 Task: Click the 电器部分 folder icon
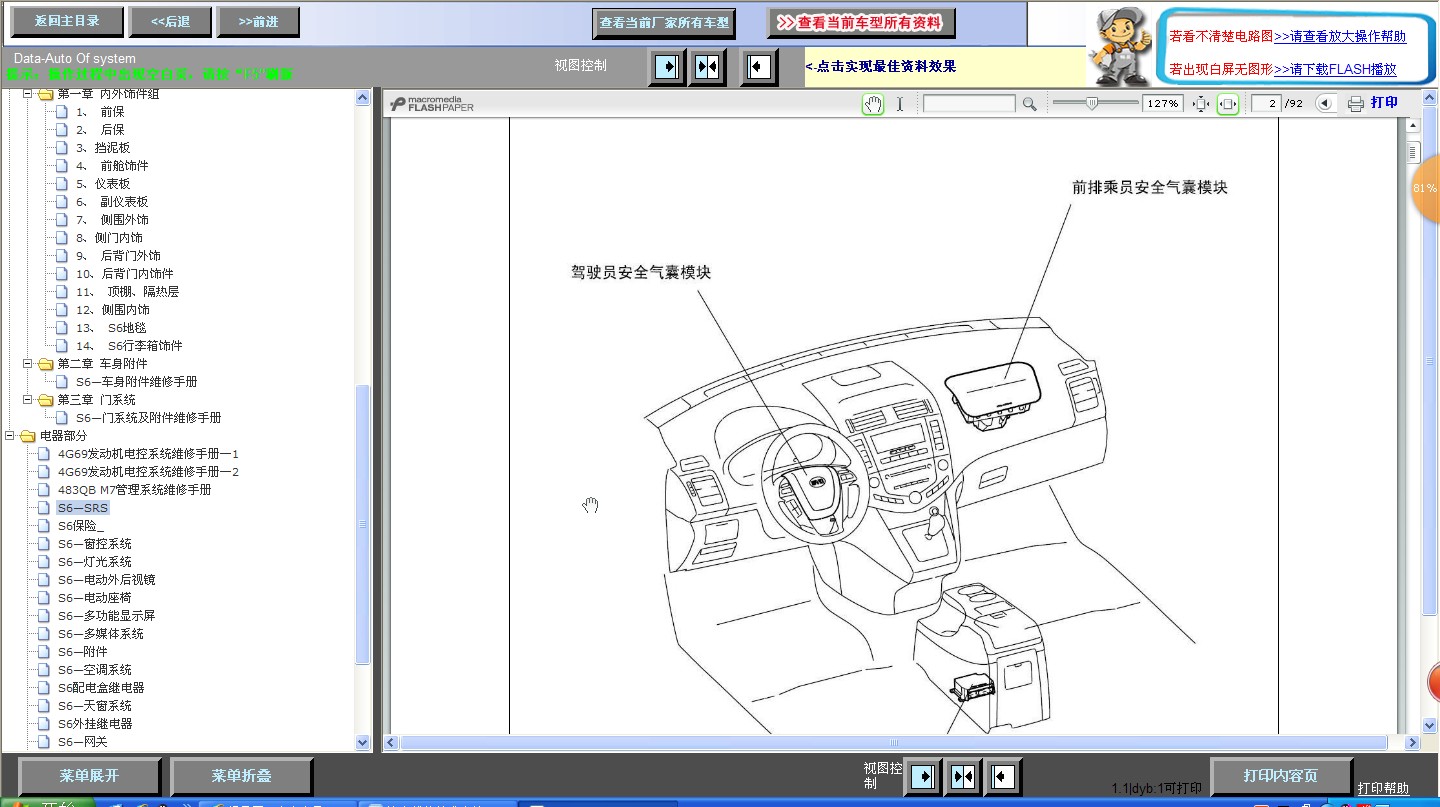[27, 436]
